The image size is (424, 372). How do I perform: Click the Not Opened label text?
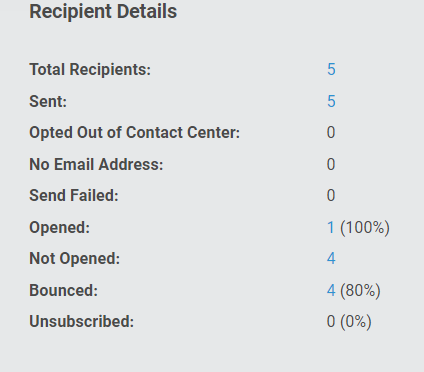click(x=75, y=258)
